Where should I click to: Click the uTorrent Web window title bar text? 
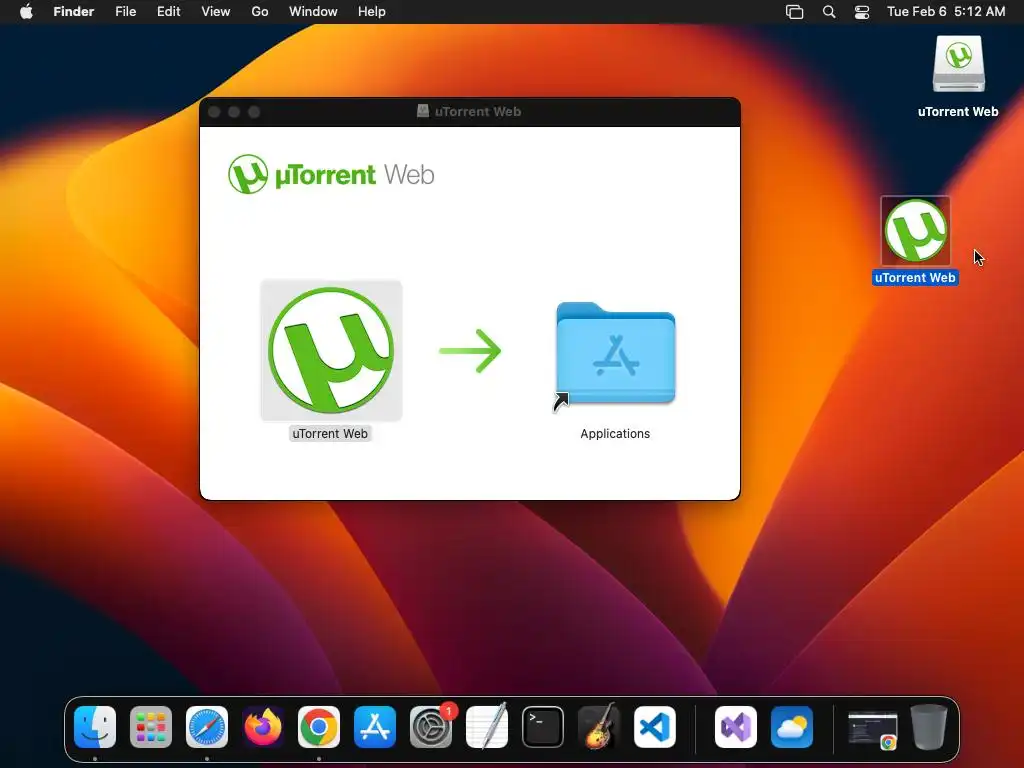point(478,112)
